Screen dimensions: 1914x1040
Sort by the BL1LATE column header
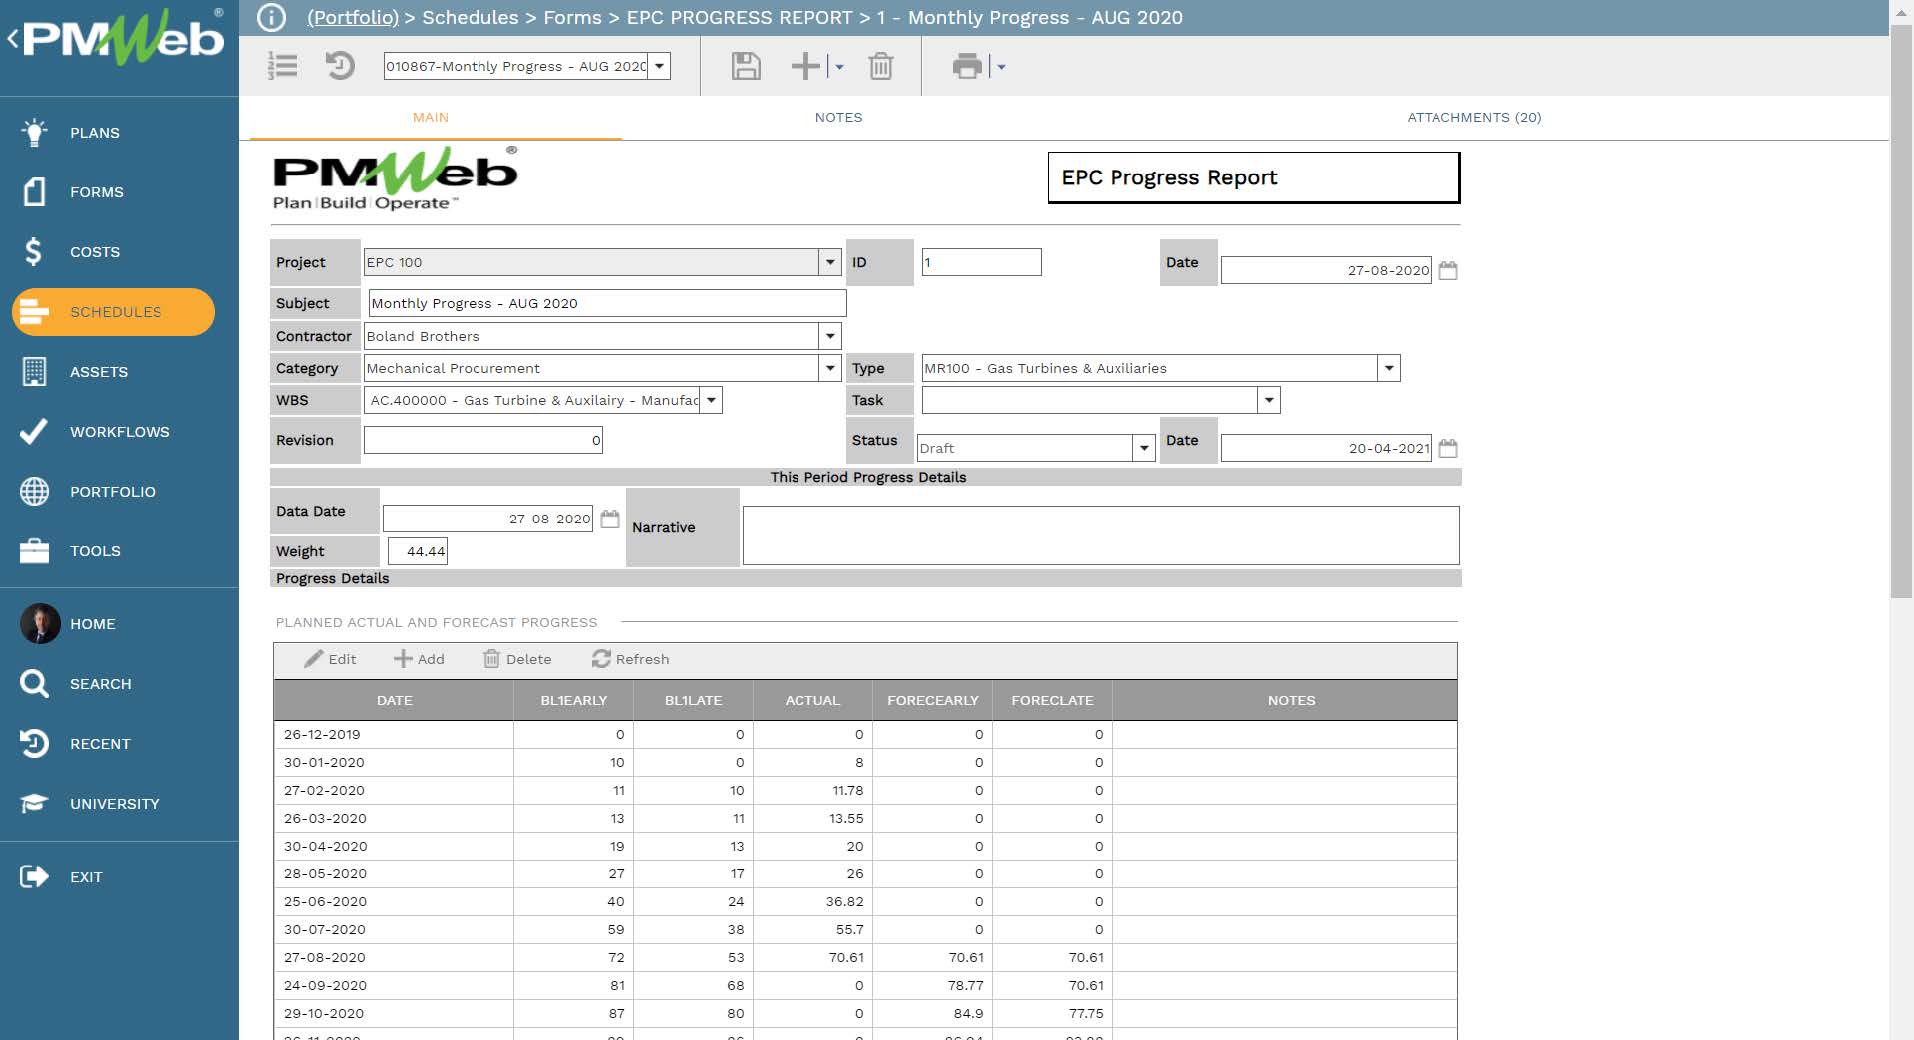coord(693,700)
